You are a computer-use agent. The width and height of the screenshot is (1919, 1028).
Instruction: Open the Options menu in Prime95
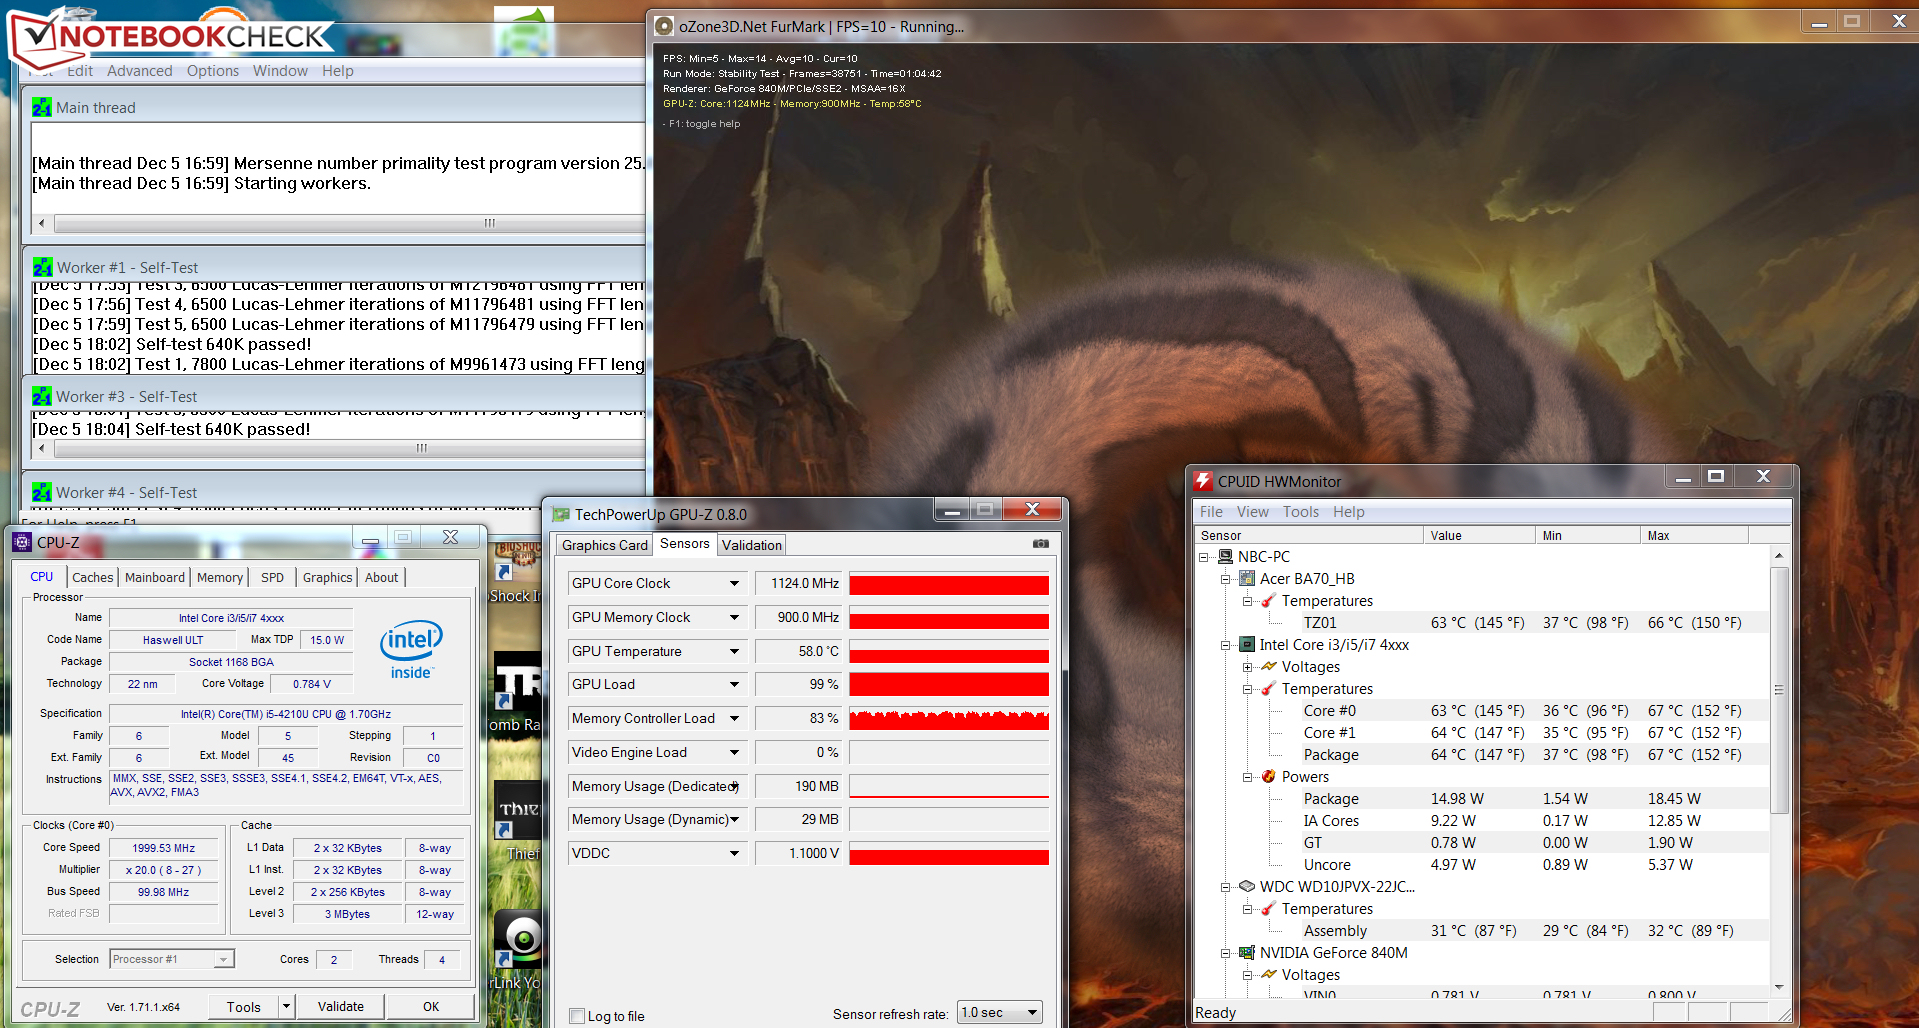tap(213, 70)
